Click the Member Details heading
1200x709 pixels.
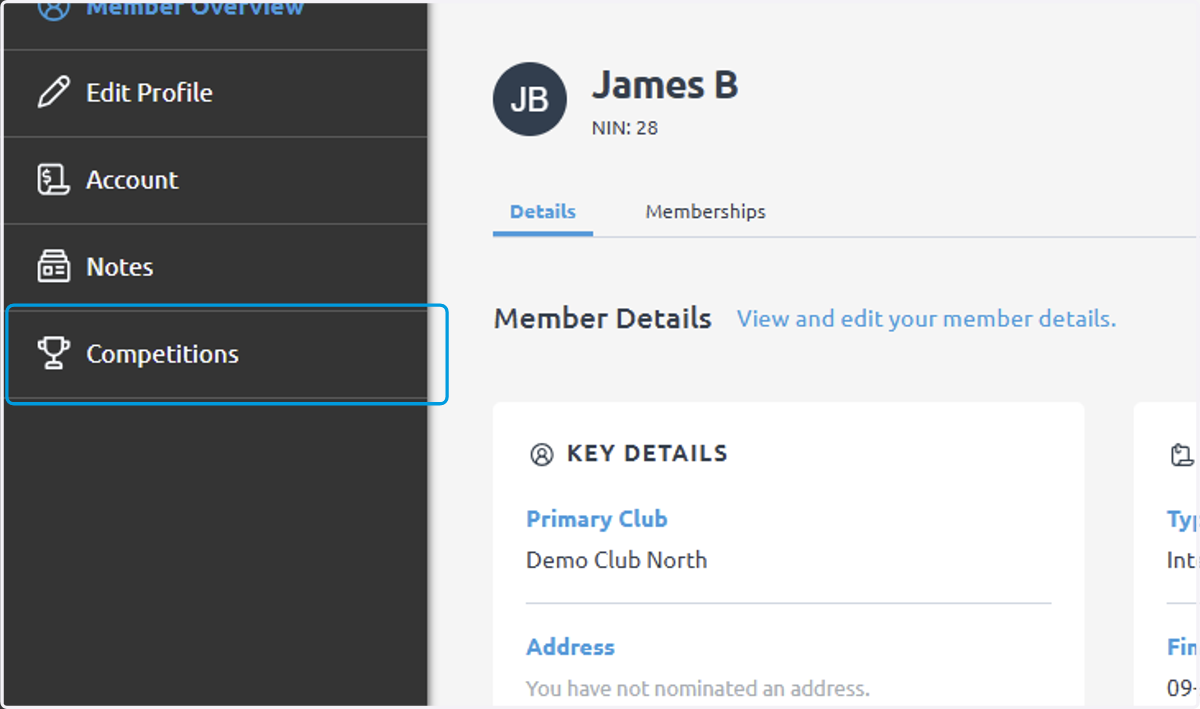click(603, 319)
